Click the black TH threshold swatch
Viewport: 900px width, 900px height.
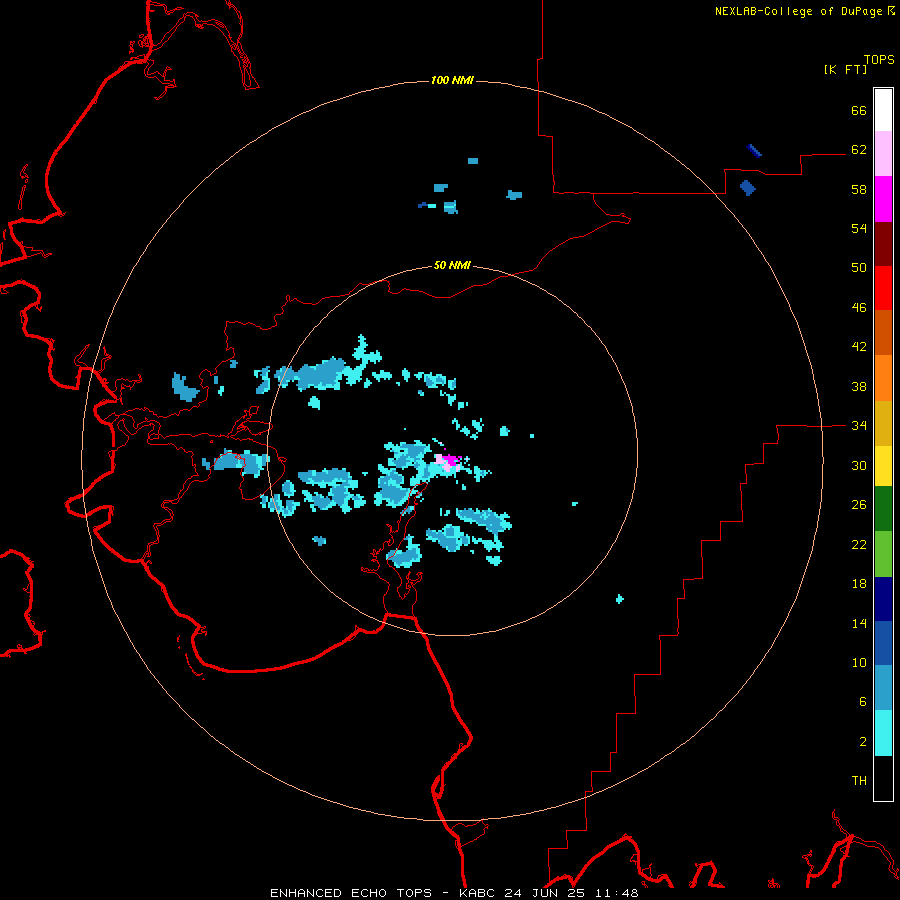(x=883, y=778)
